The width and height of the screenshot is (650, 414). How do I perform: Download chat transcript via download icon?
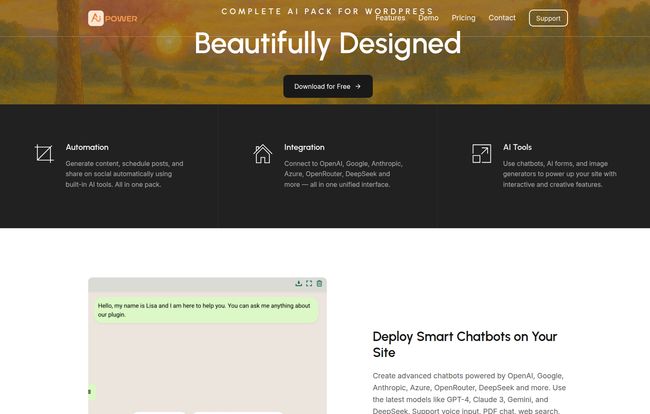(x=298, y=283)
